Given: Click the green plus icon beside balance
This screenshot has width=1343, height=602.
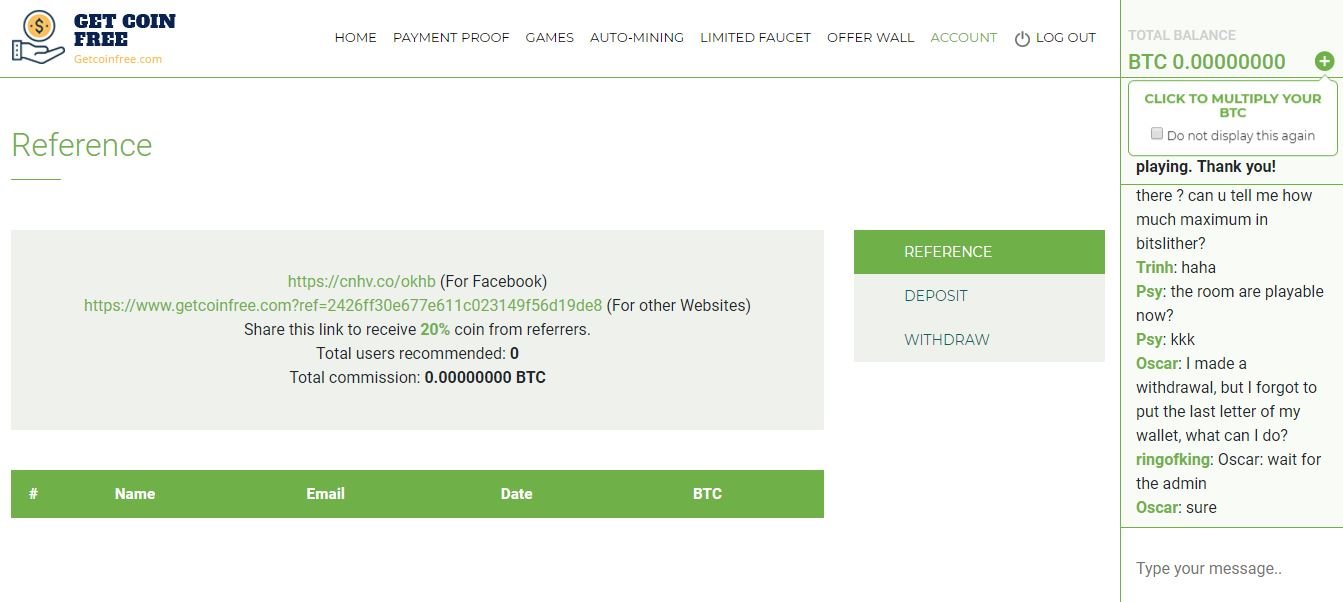Looking at the screenshot, I should 1324,61.
